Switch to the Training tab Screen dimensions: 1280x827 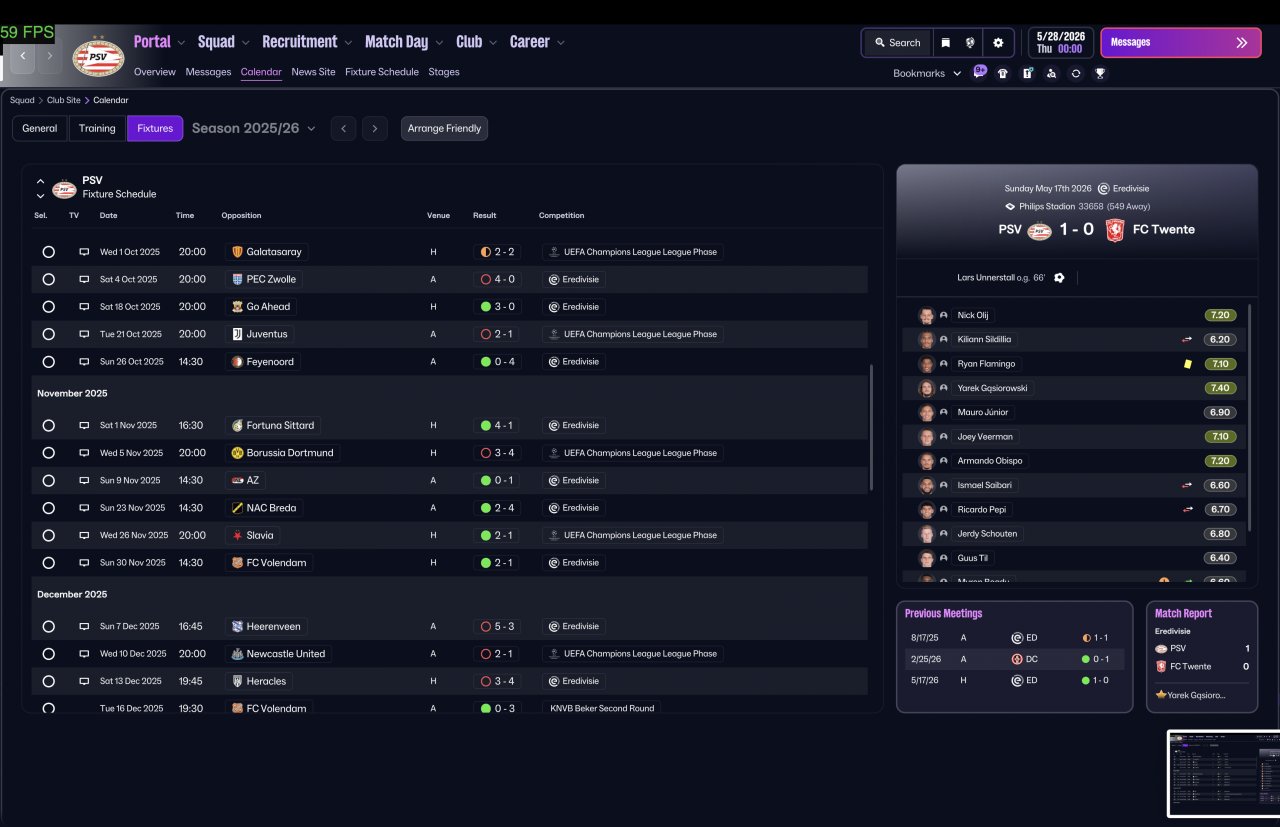pos(97,128)
